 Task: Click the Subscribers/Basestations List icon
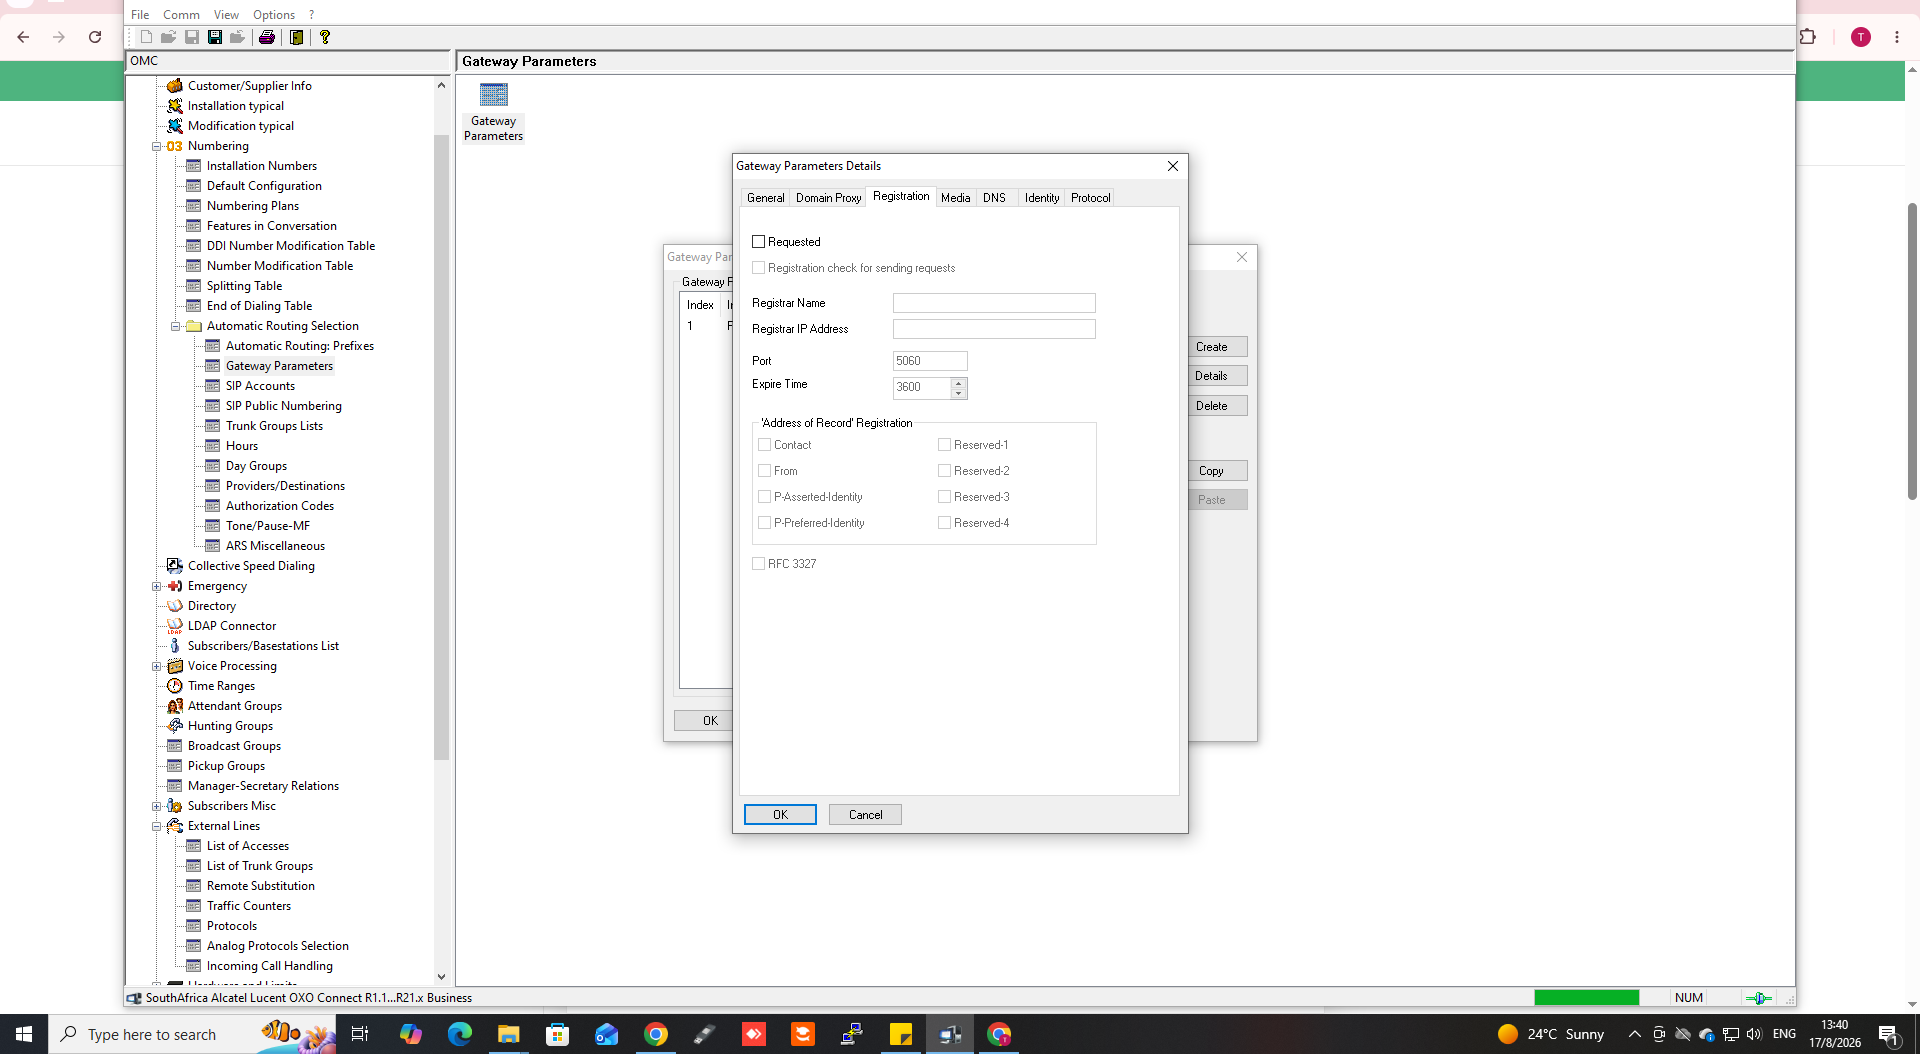click(175, 646)
